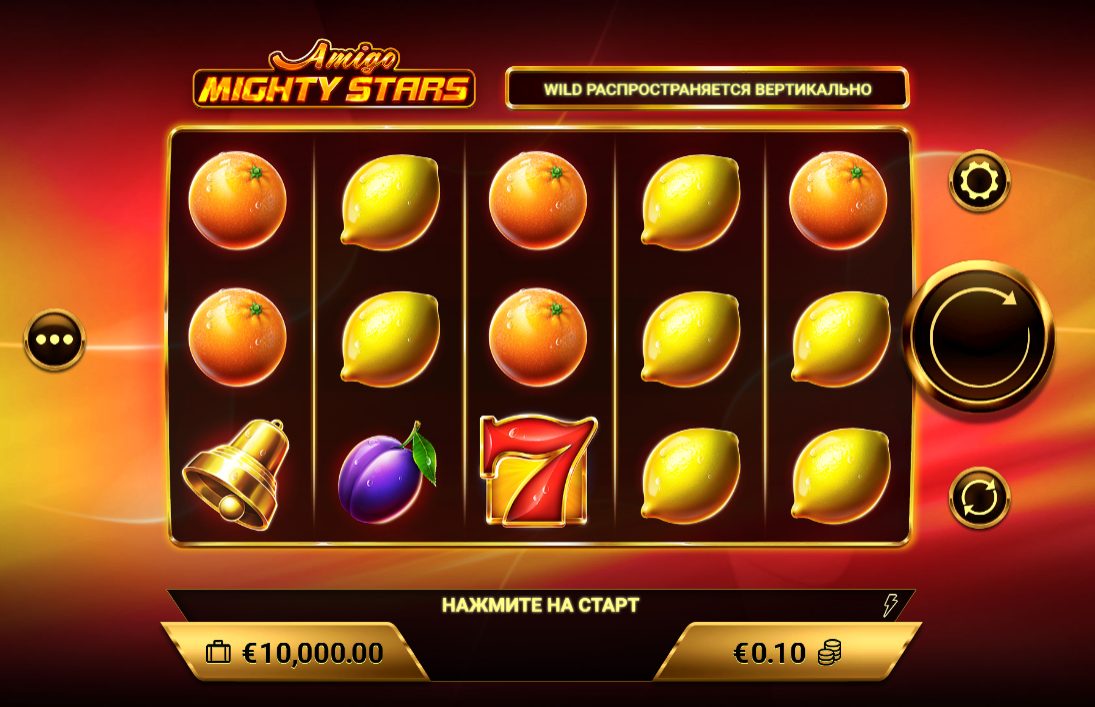This screenshot has height=707, width=1095.
Task: Toggle turbo mode lightning bolt icon
Action: click(x=890, y=604)
